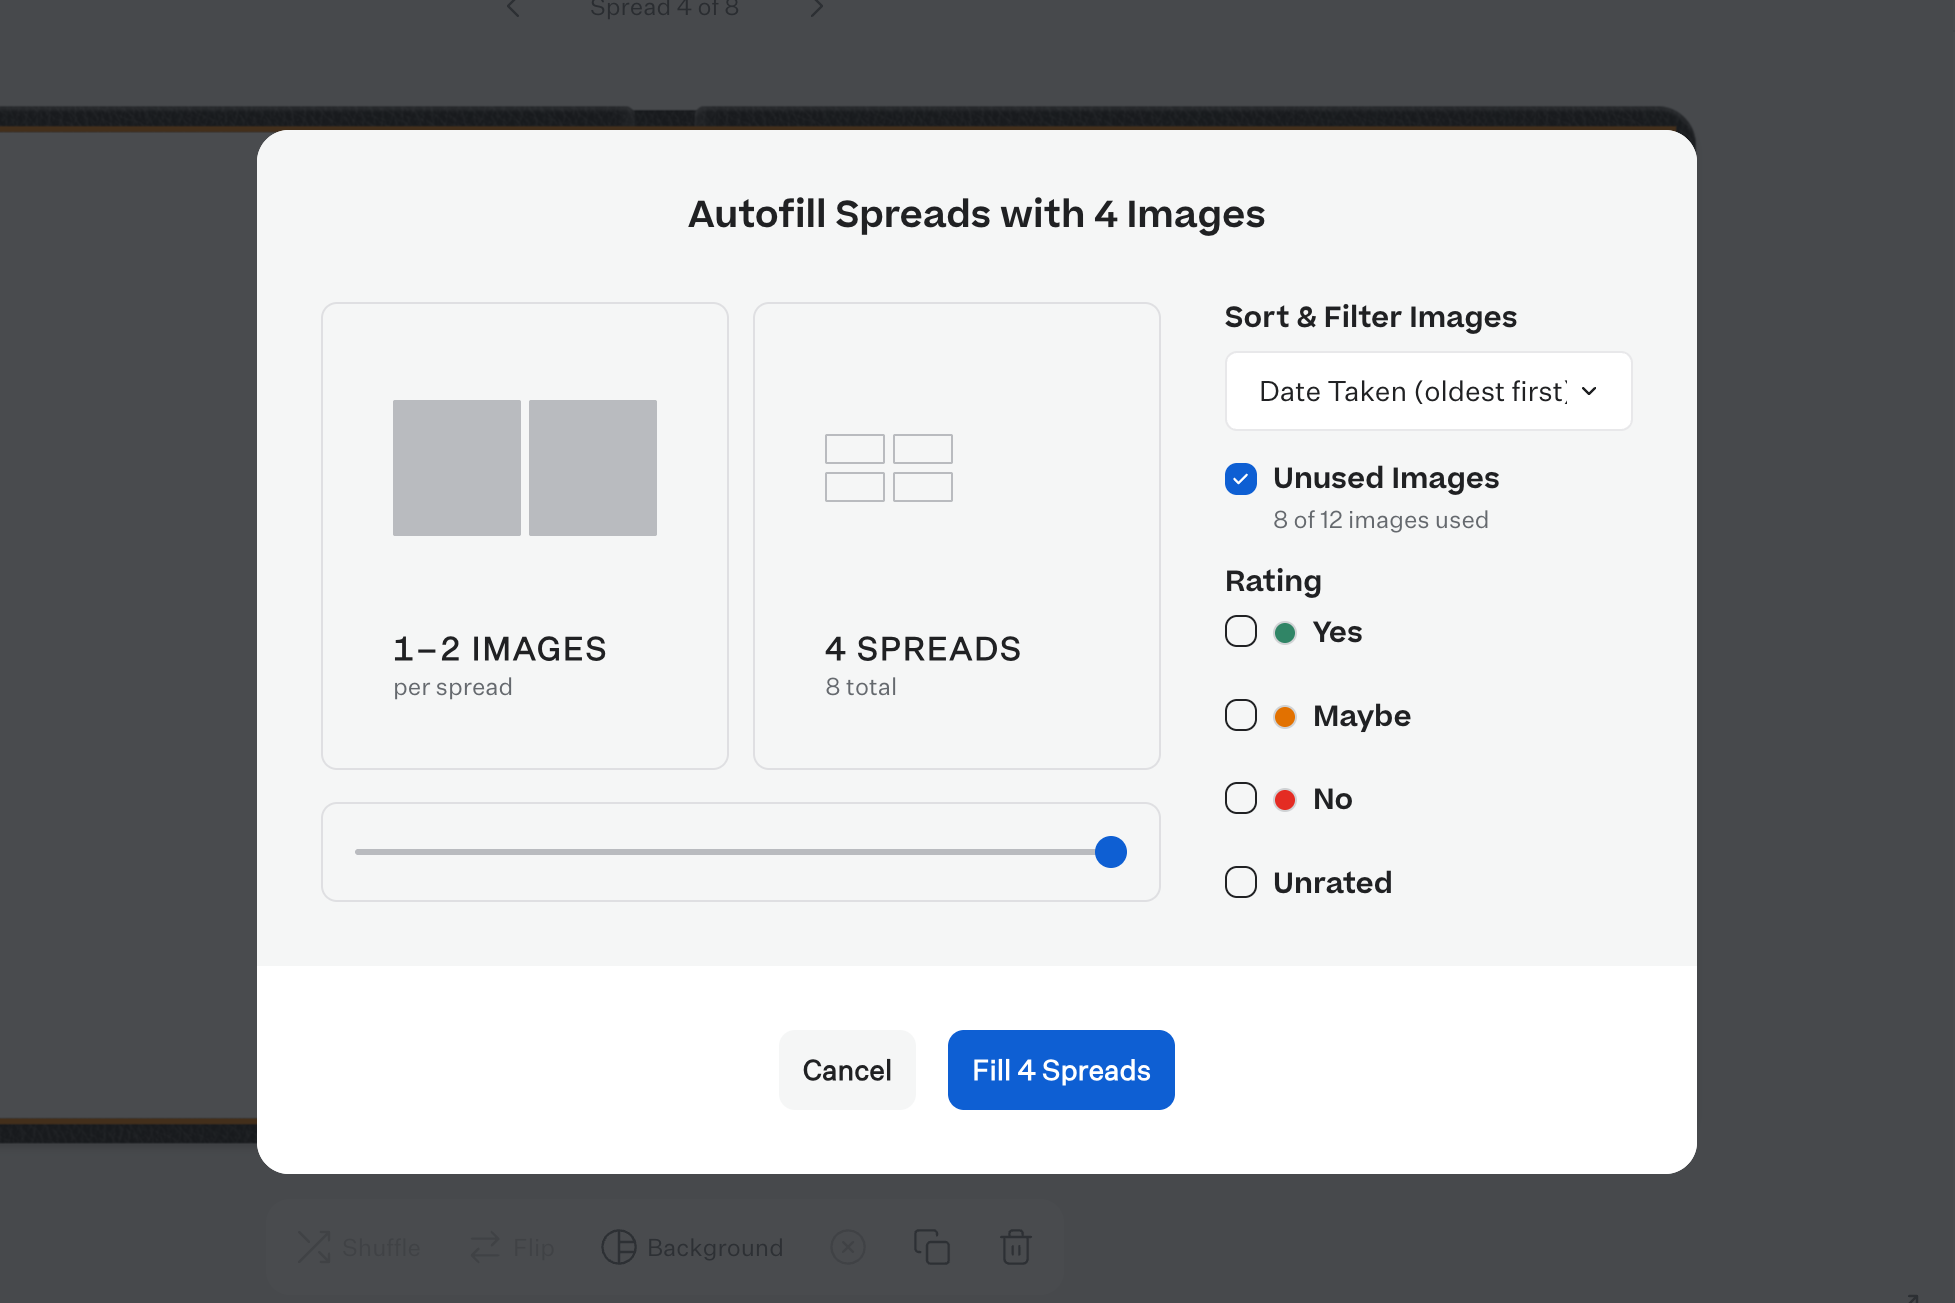
Task: Select the 1–2 Images per spread card
Action: 525,536
